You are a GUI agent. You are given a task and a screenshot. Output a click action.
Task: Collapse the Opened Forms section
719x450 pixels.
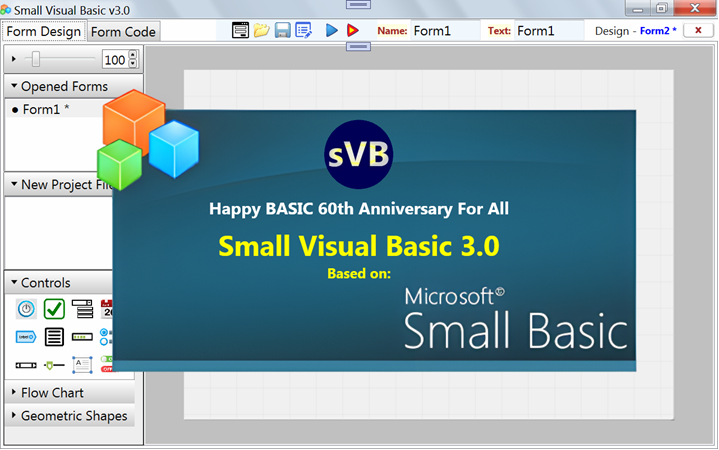(15, 86)
